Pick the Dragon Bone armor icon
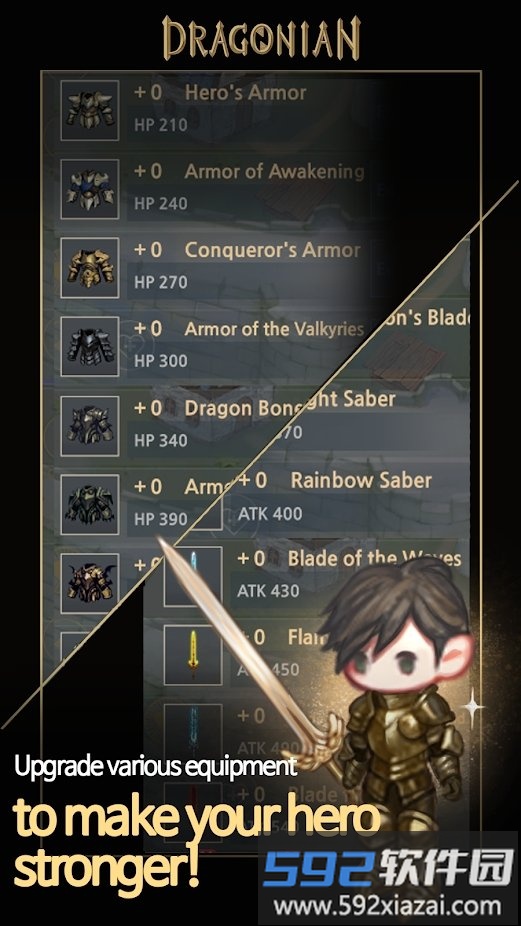521x926 pixels. point(90,426)
